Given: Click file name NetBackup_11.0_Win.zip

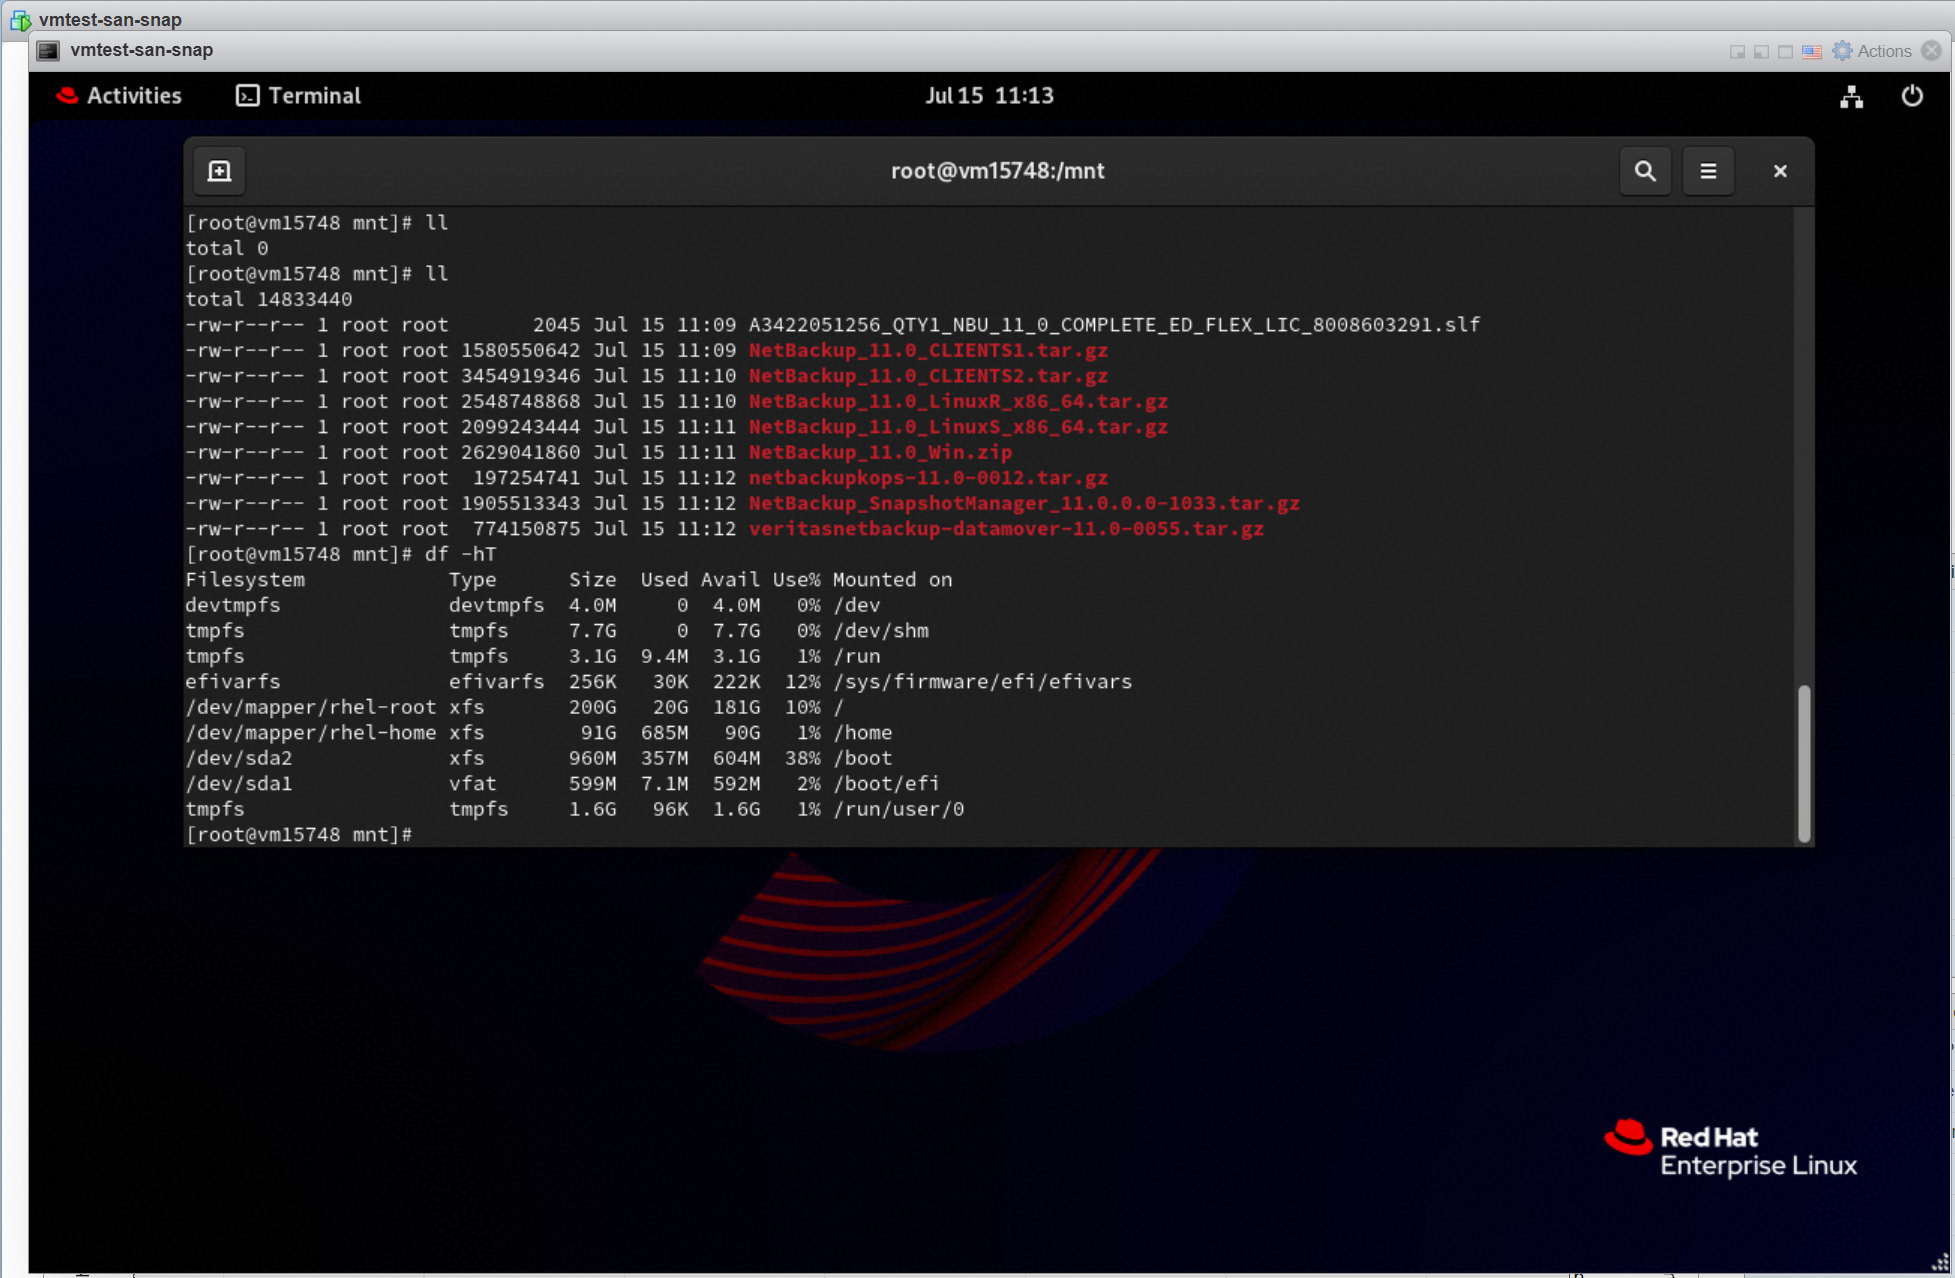Looking at the screenshot, I should coord(880,453).
